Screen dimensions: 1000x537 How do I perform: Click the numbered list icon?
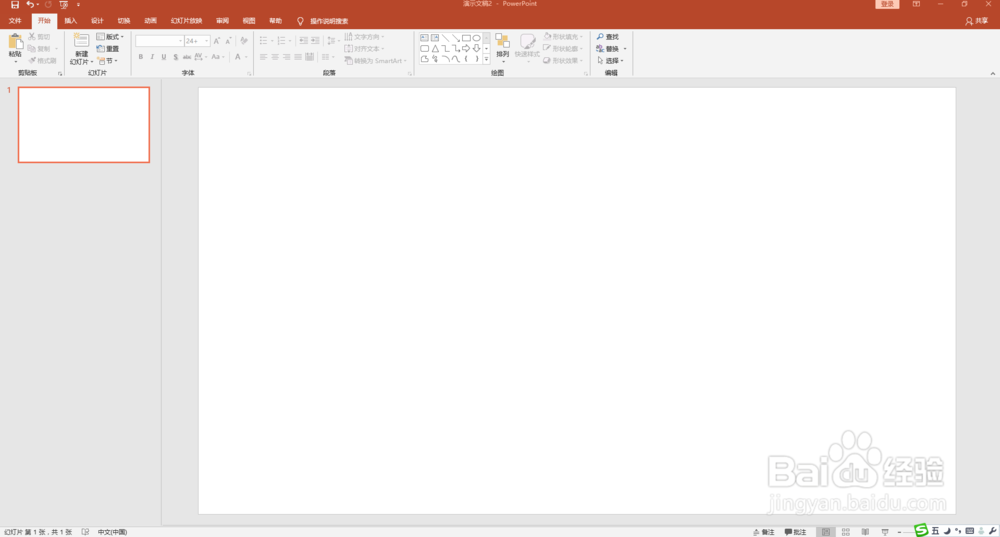(x=283, y=41)
